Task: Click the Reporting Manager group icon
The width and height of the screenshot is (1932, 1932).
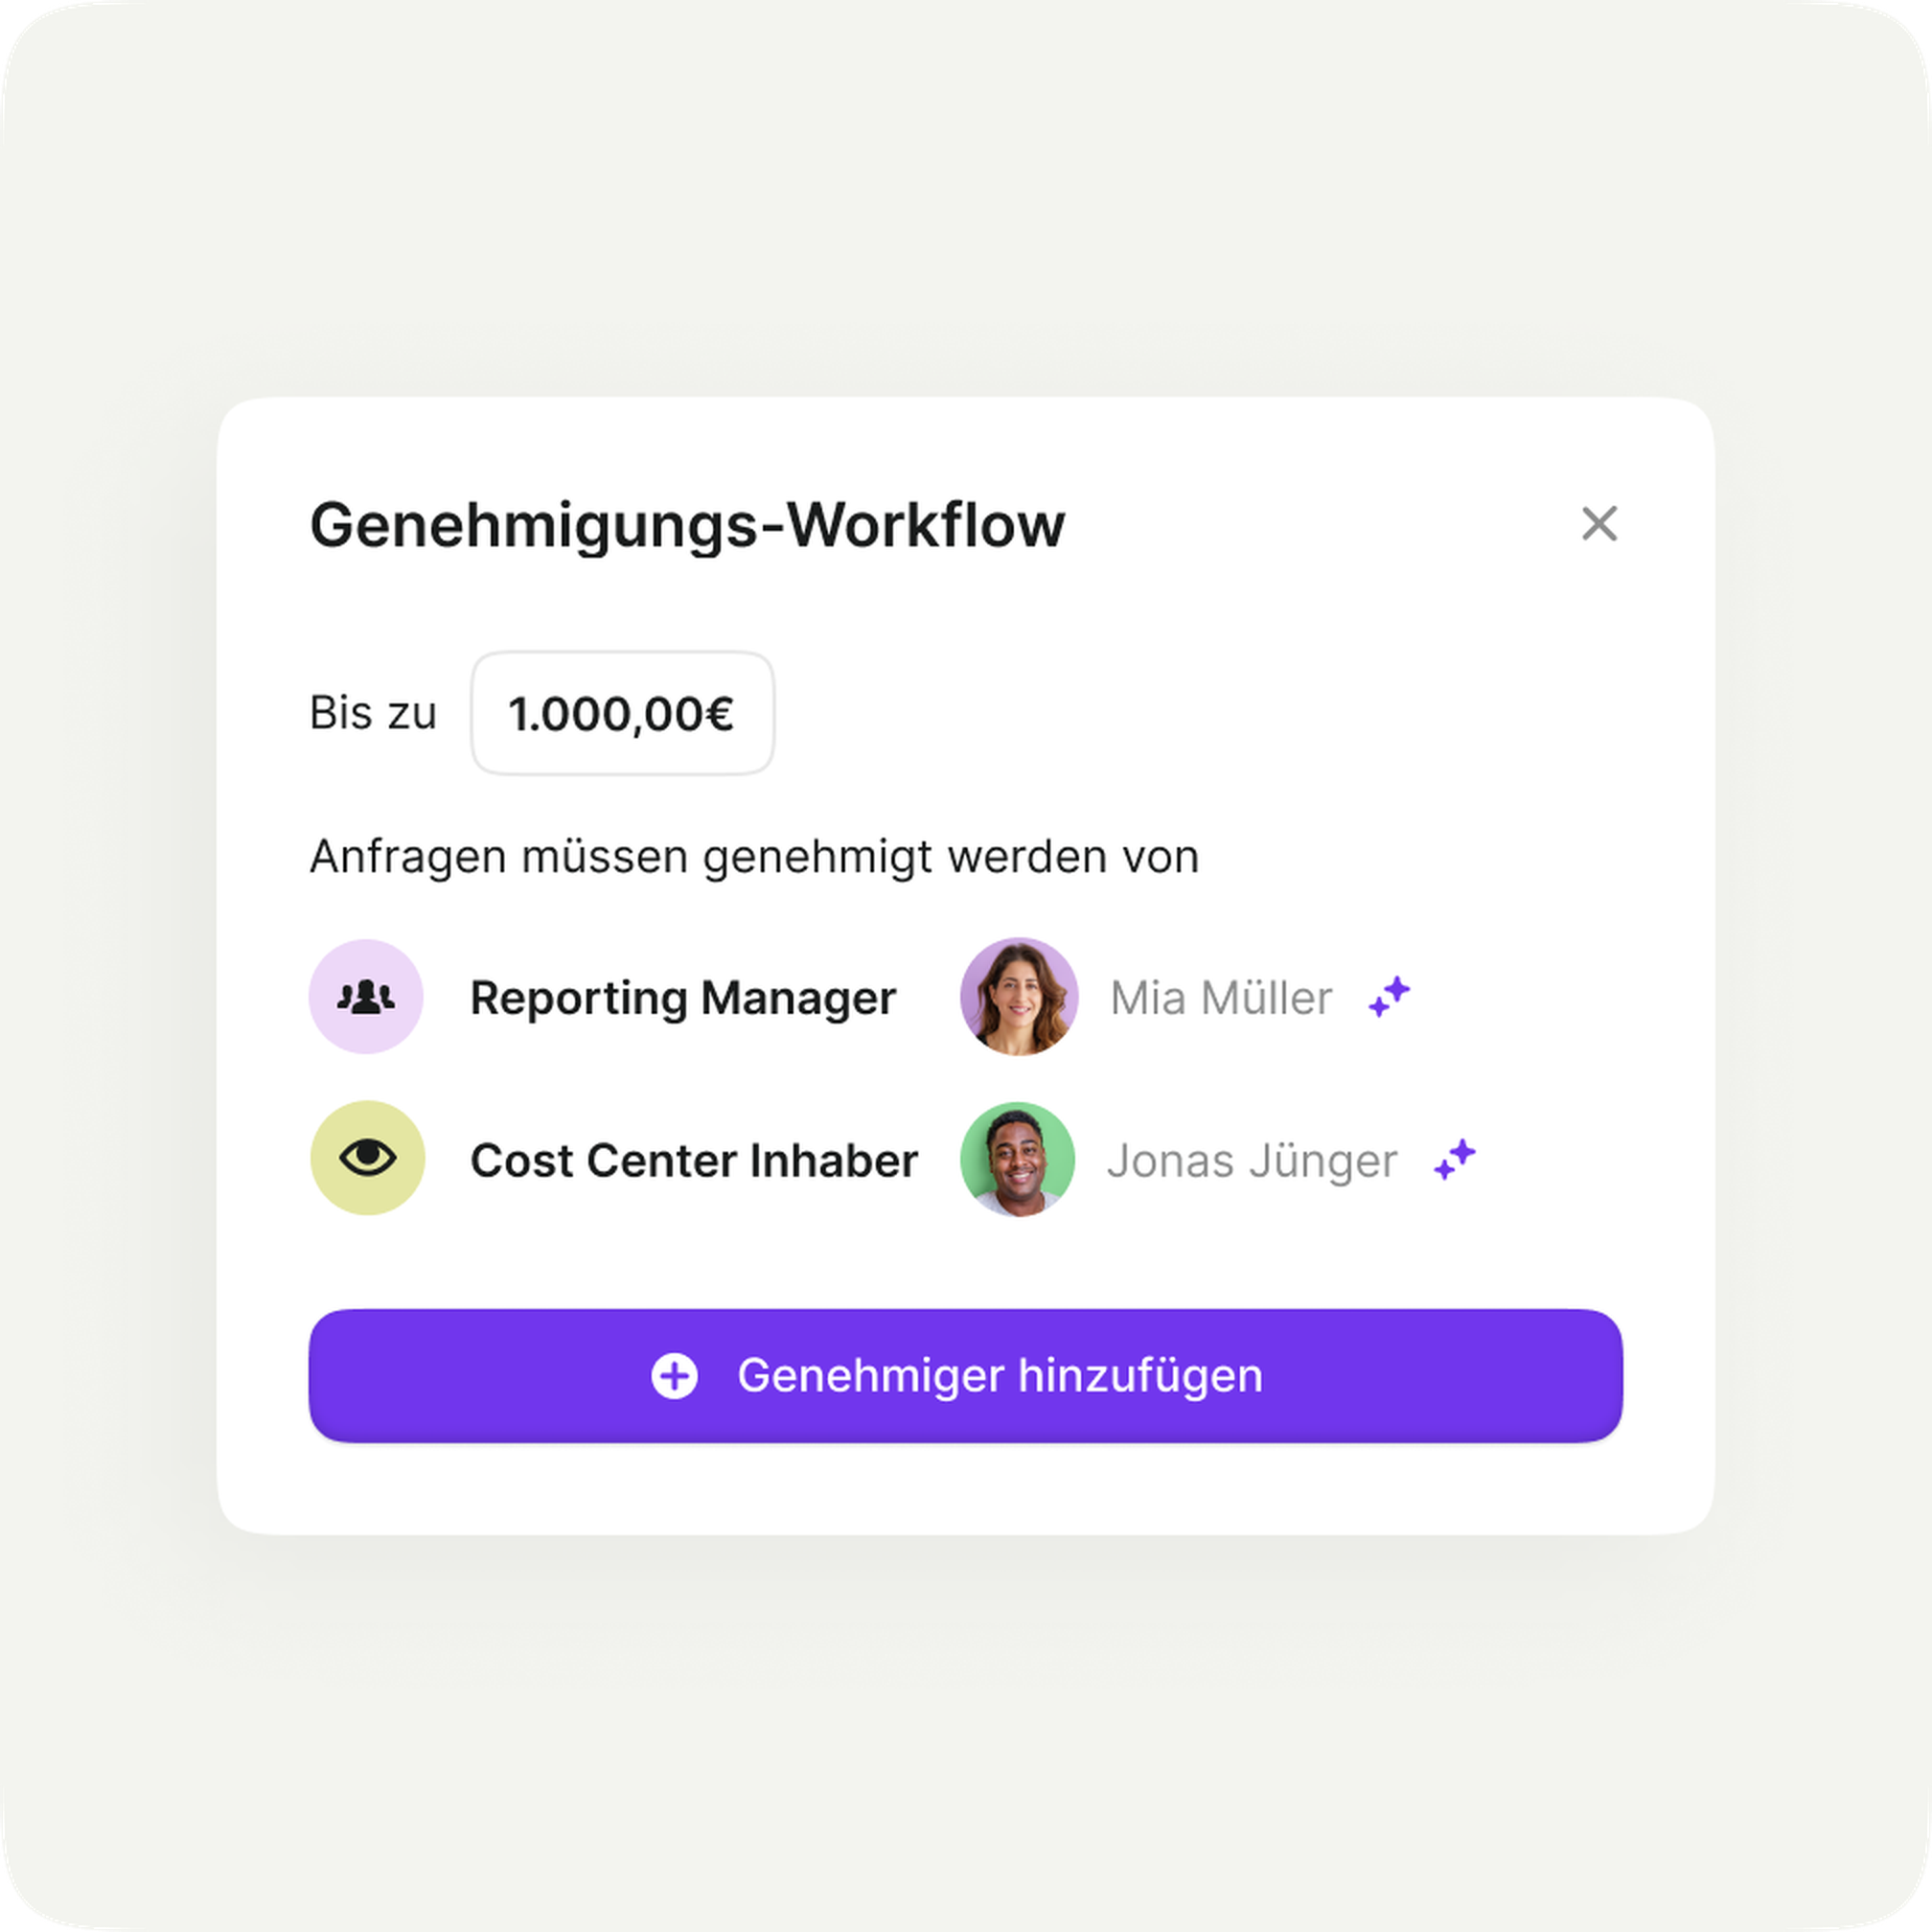Action: pyautogui.click(x=366, y=997)
